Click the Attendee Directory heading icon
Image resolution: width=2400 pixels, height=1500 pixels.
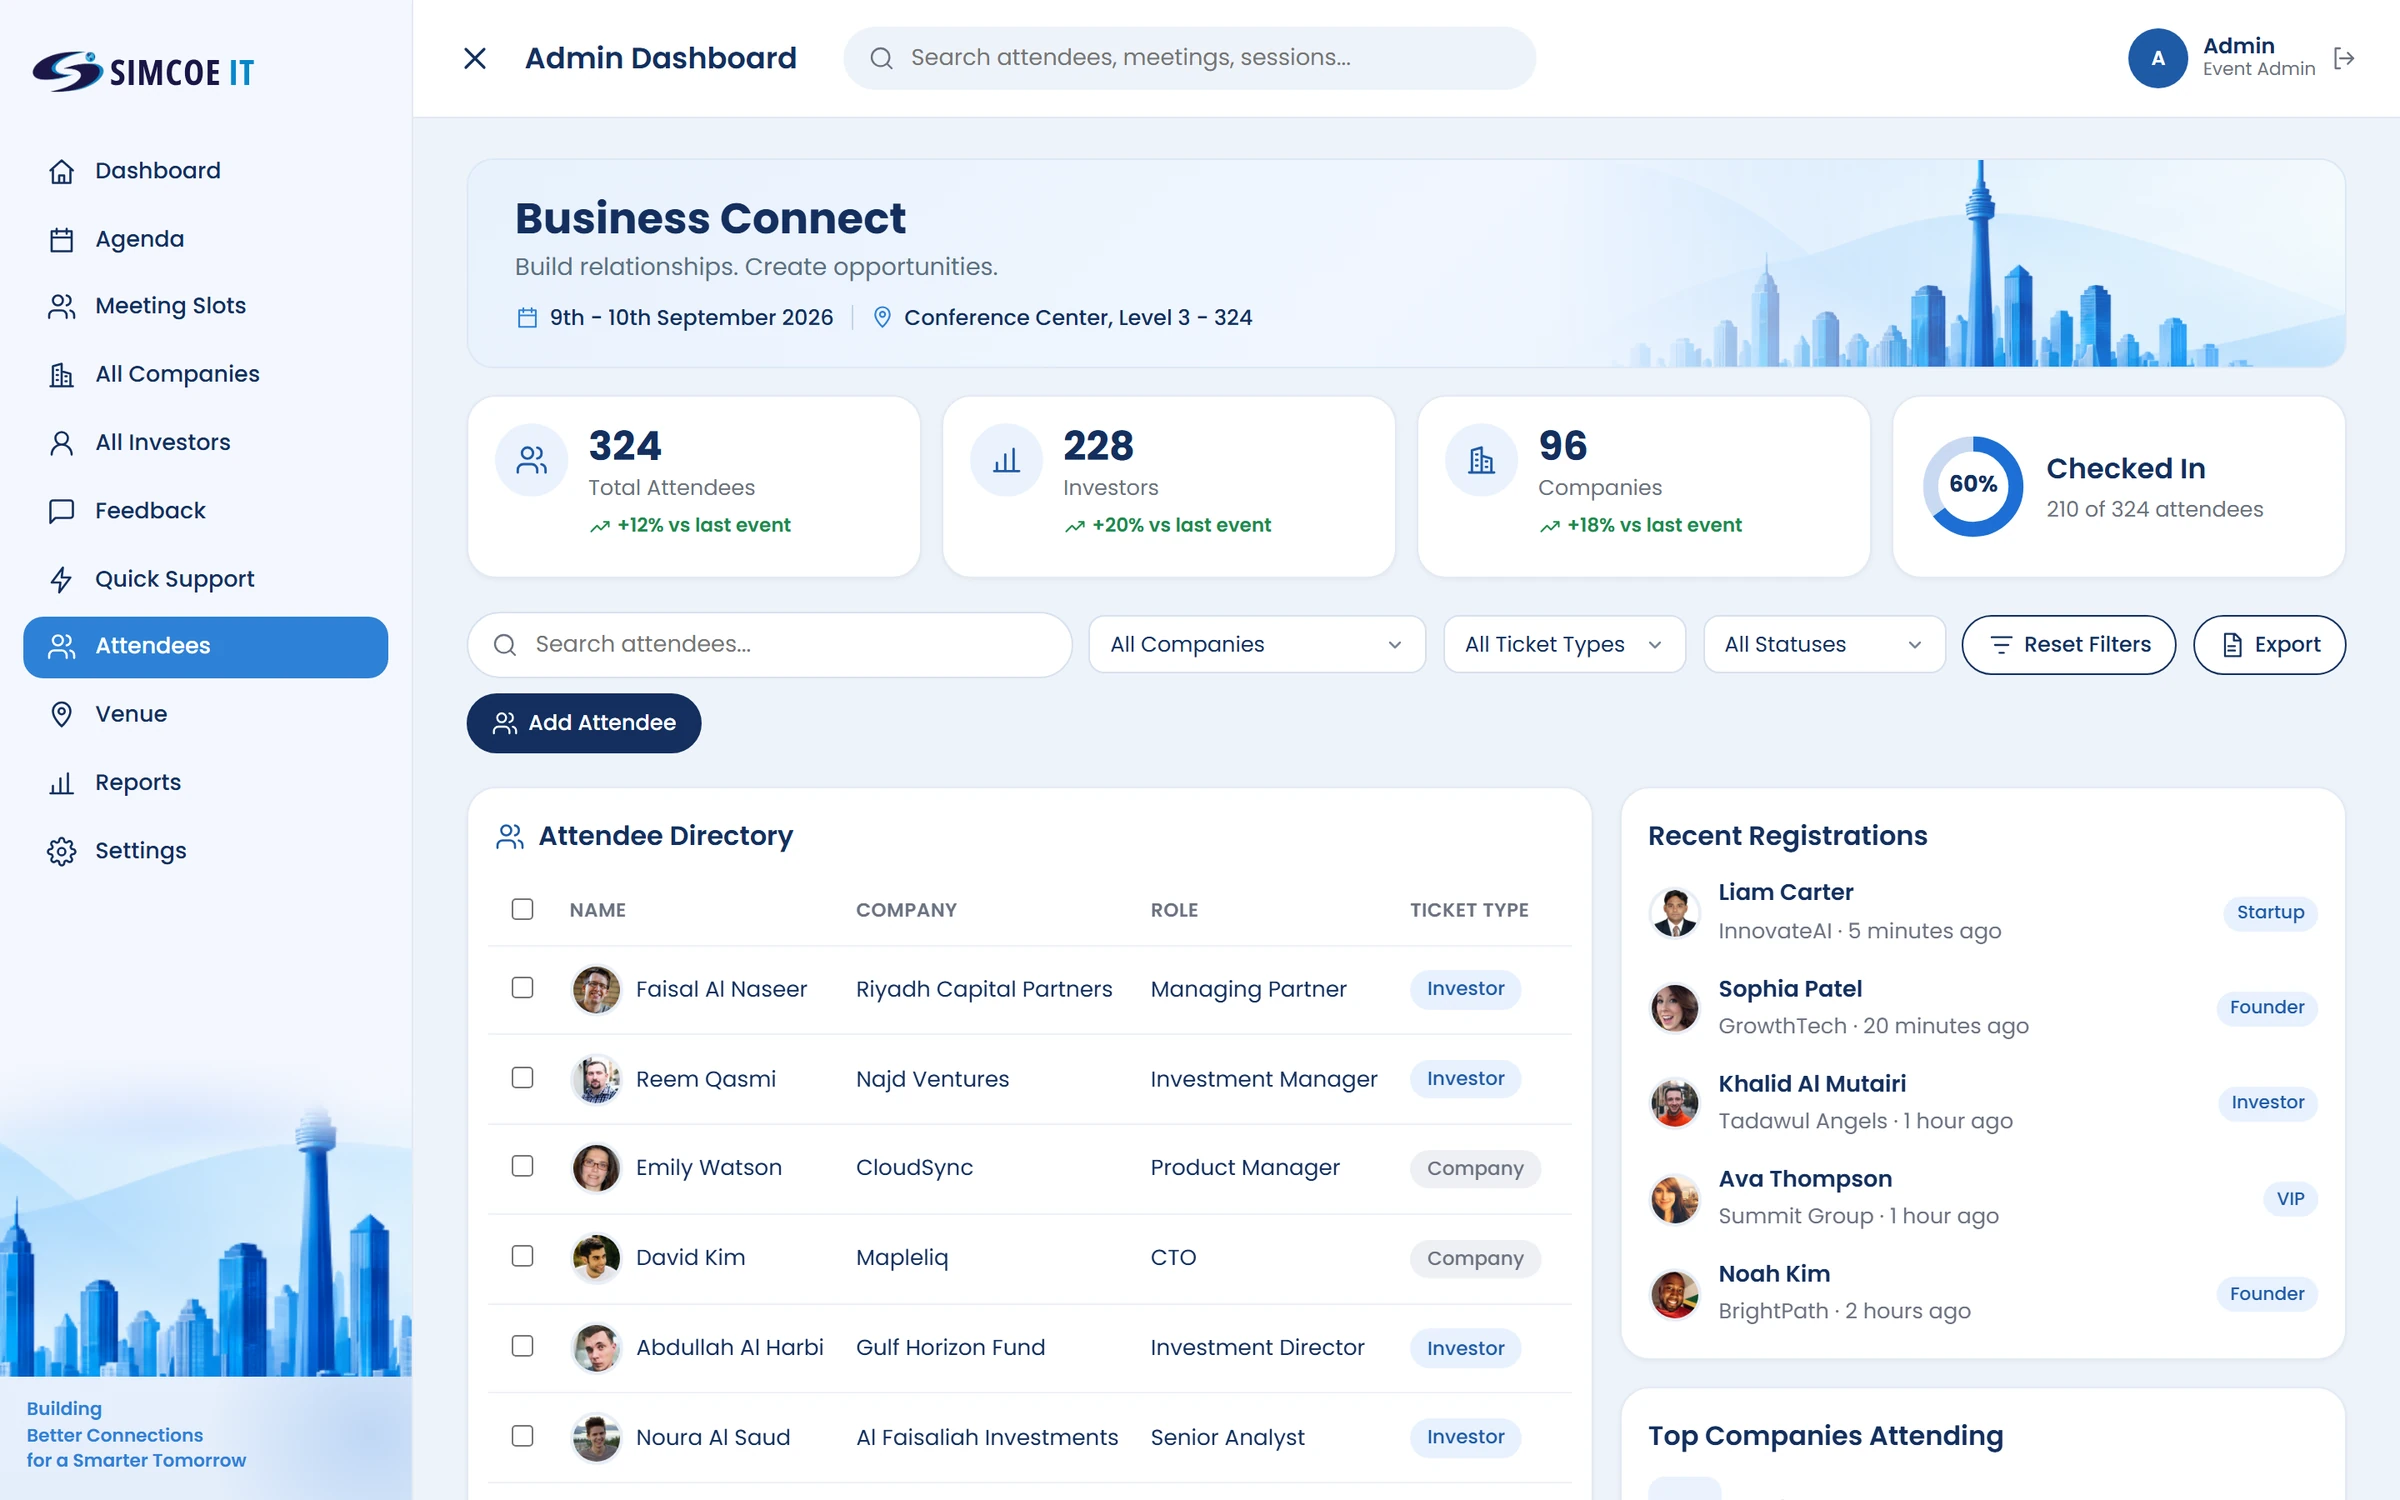click(510, 836)
